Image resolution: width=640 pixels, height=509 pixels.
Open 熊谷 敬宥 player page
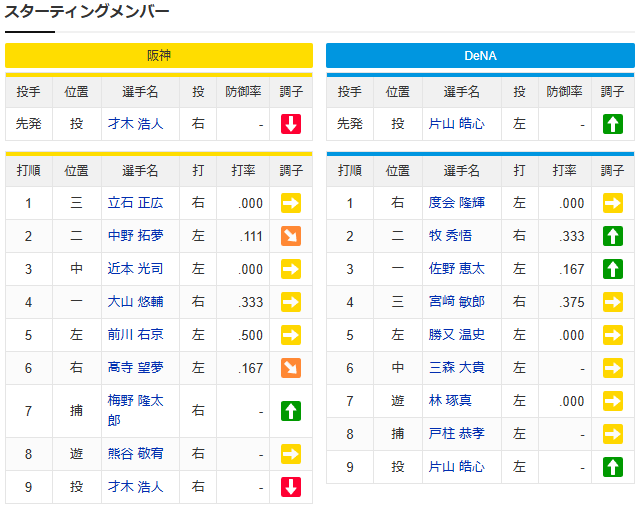[136, 454]
